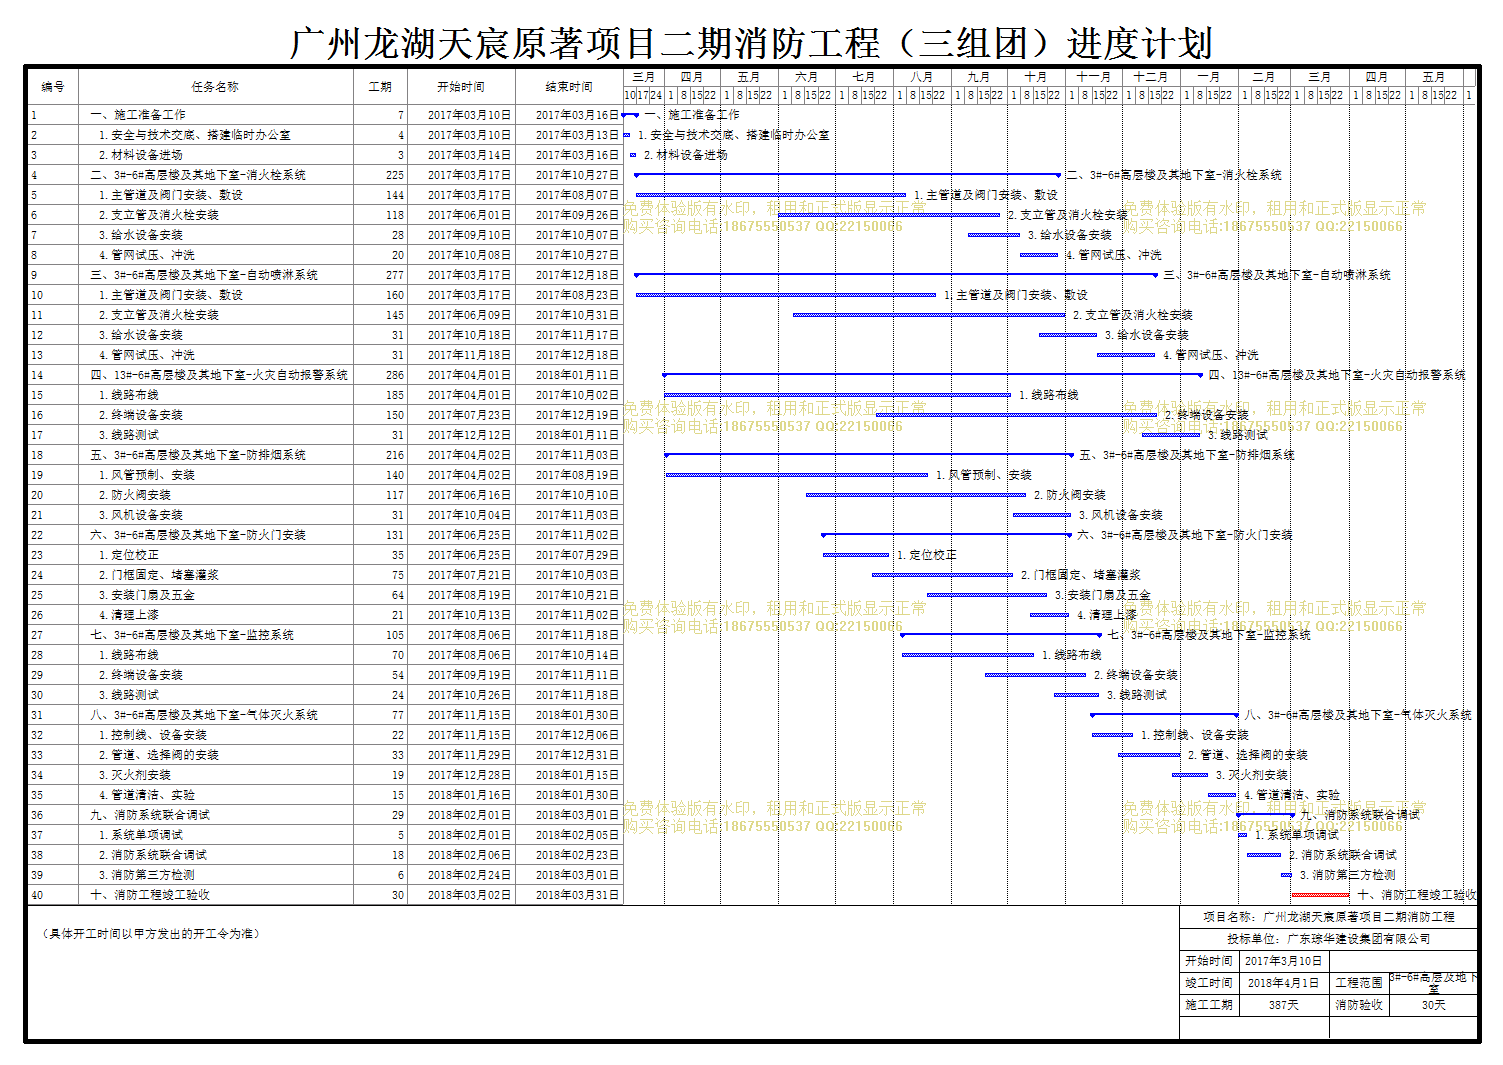Click the duration value 216 in row 18
1503x1065 pixels.
tap(395, 455)
